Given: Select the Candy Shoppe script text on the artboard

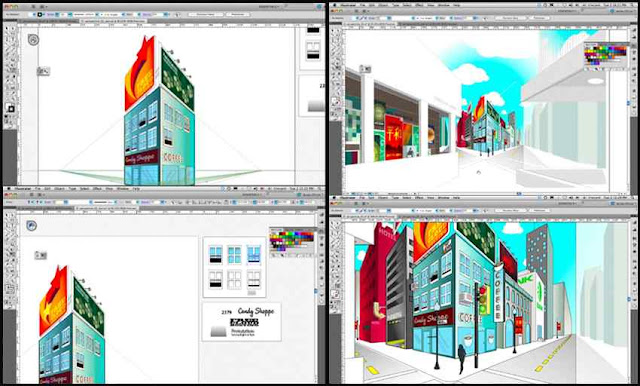Looking at the screenshot, I should (256, 311).
